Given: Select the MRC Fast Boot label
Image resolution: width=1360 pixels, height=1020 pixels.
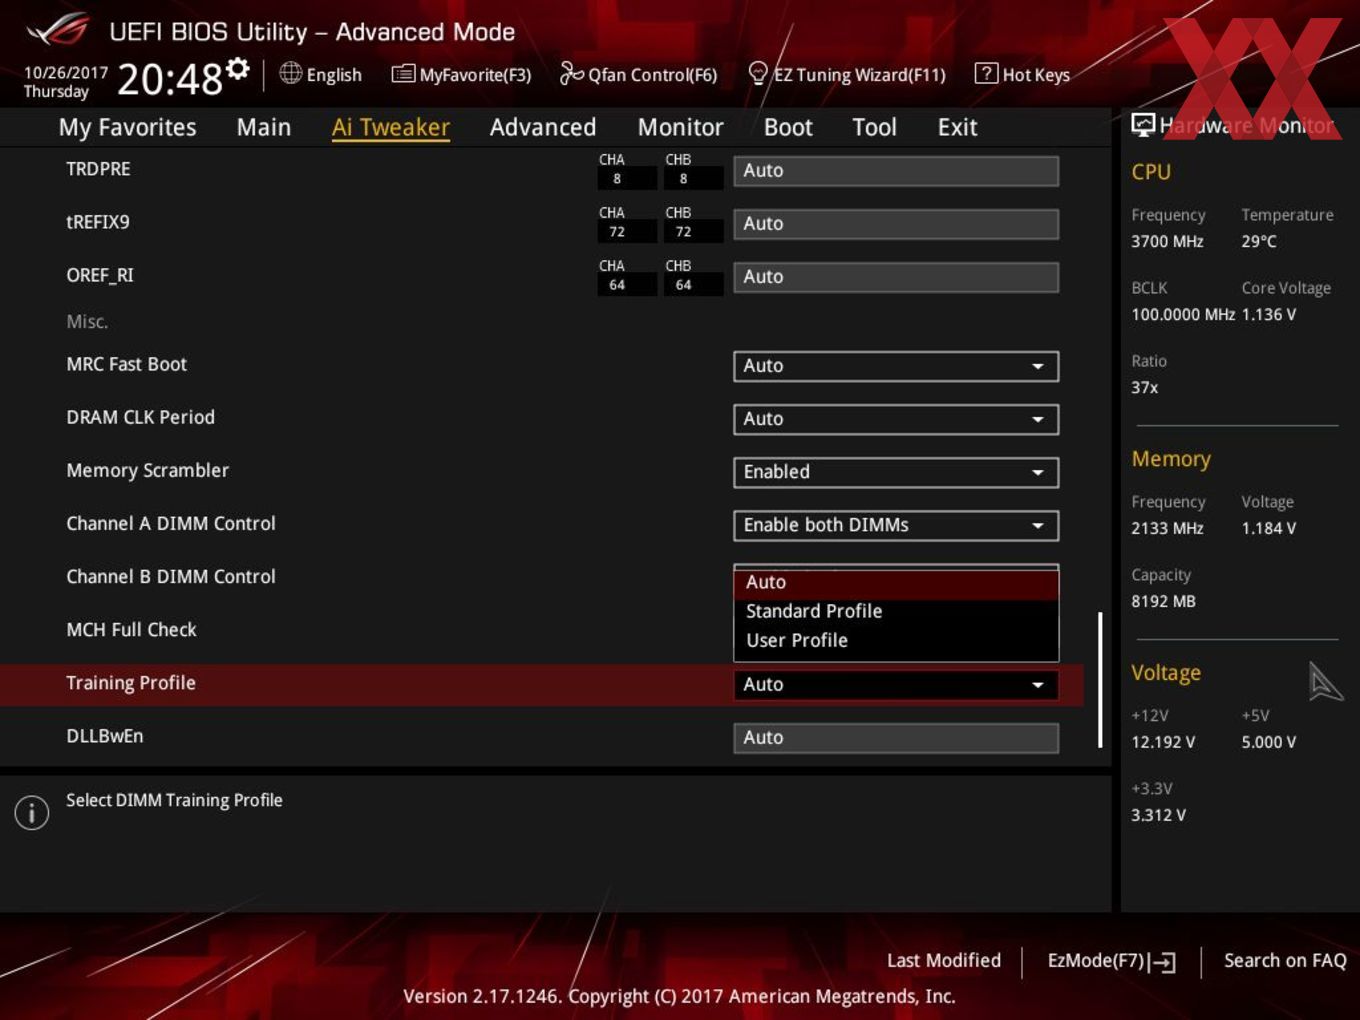Looking at the screenshot, I should click(126, 365).
